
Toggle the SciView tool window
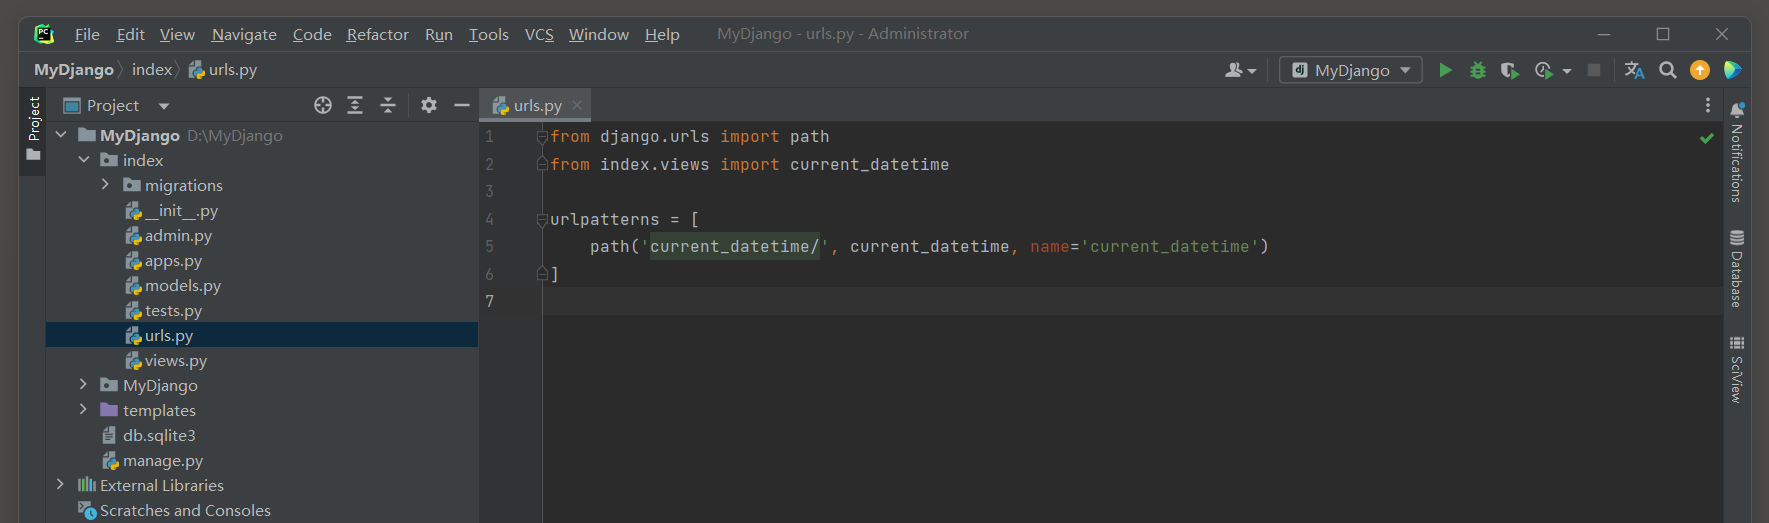pos(1737,369)
